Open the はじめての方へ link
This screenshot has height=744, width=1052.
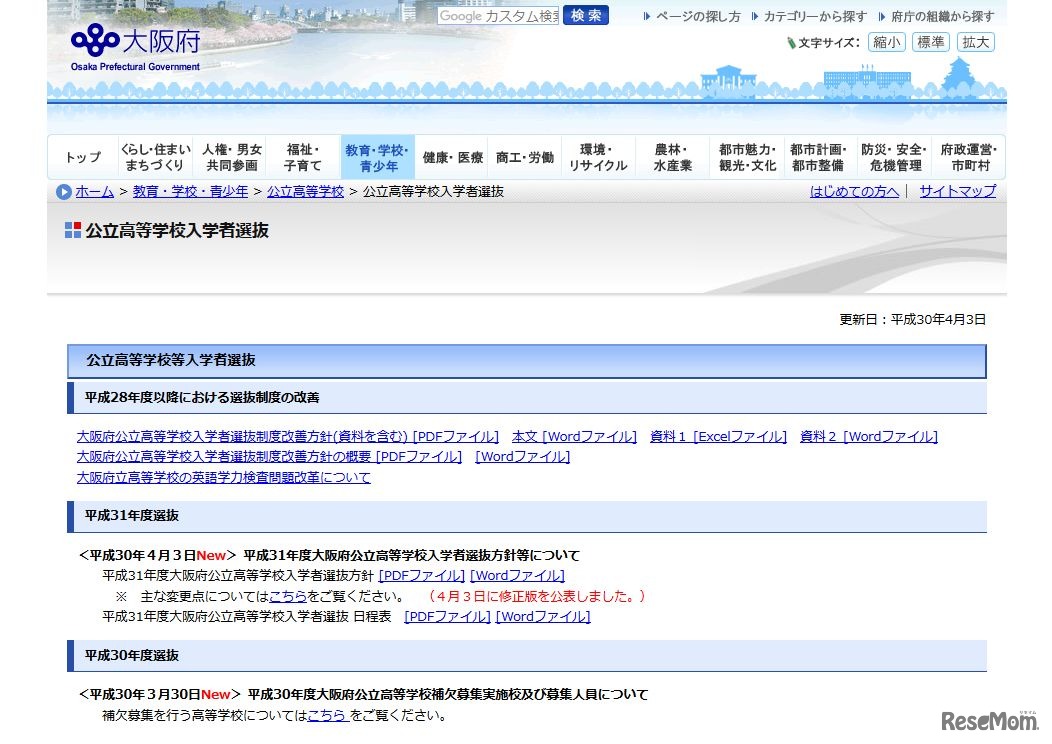854,191
